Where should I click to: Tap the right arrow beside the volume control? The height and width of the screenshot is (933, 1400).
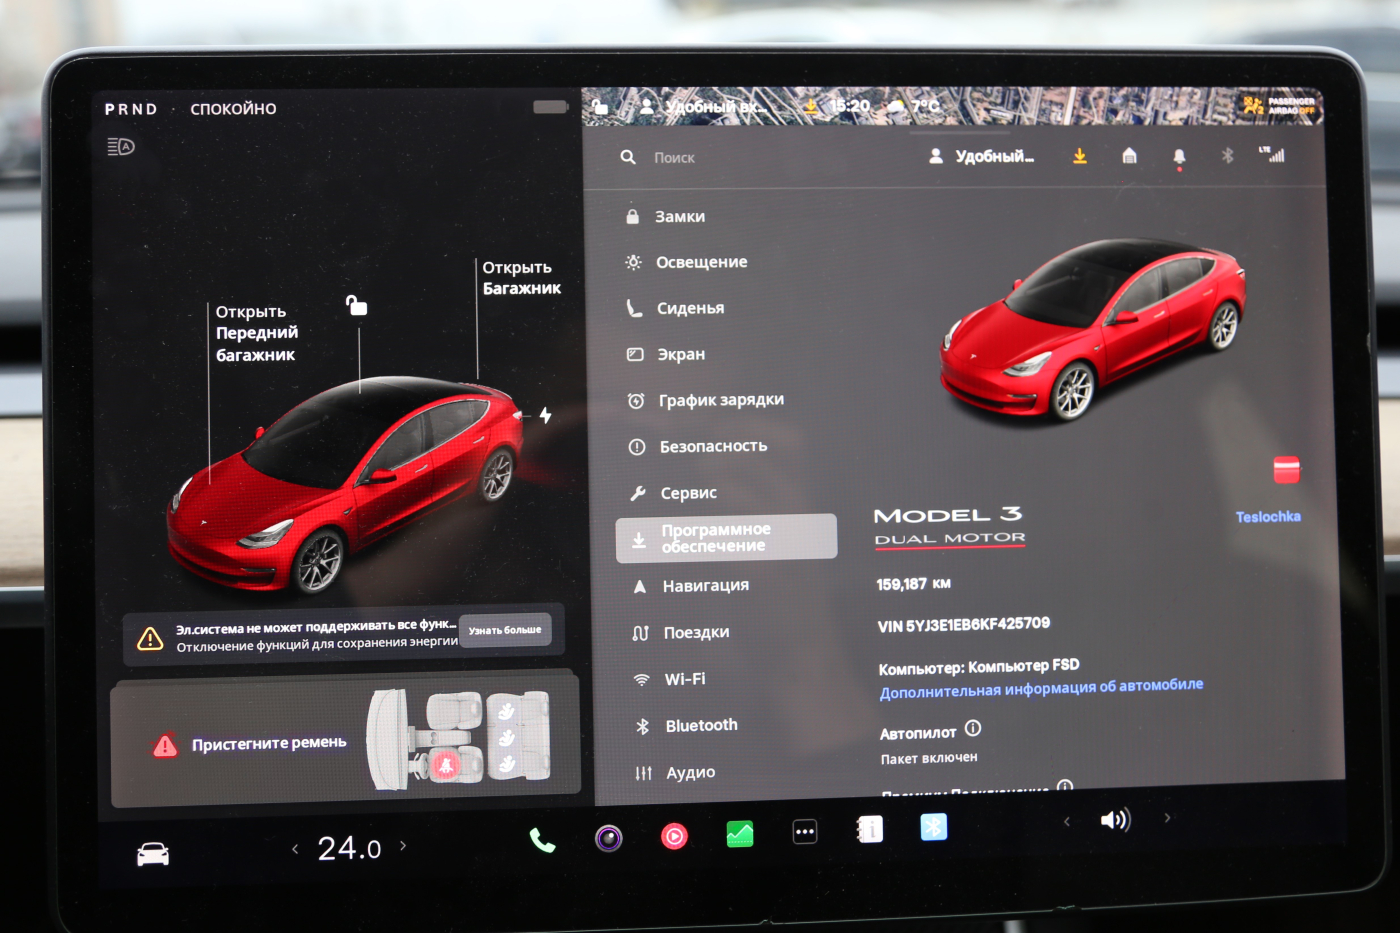1167,817
